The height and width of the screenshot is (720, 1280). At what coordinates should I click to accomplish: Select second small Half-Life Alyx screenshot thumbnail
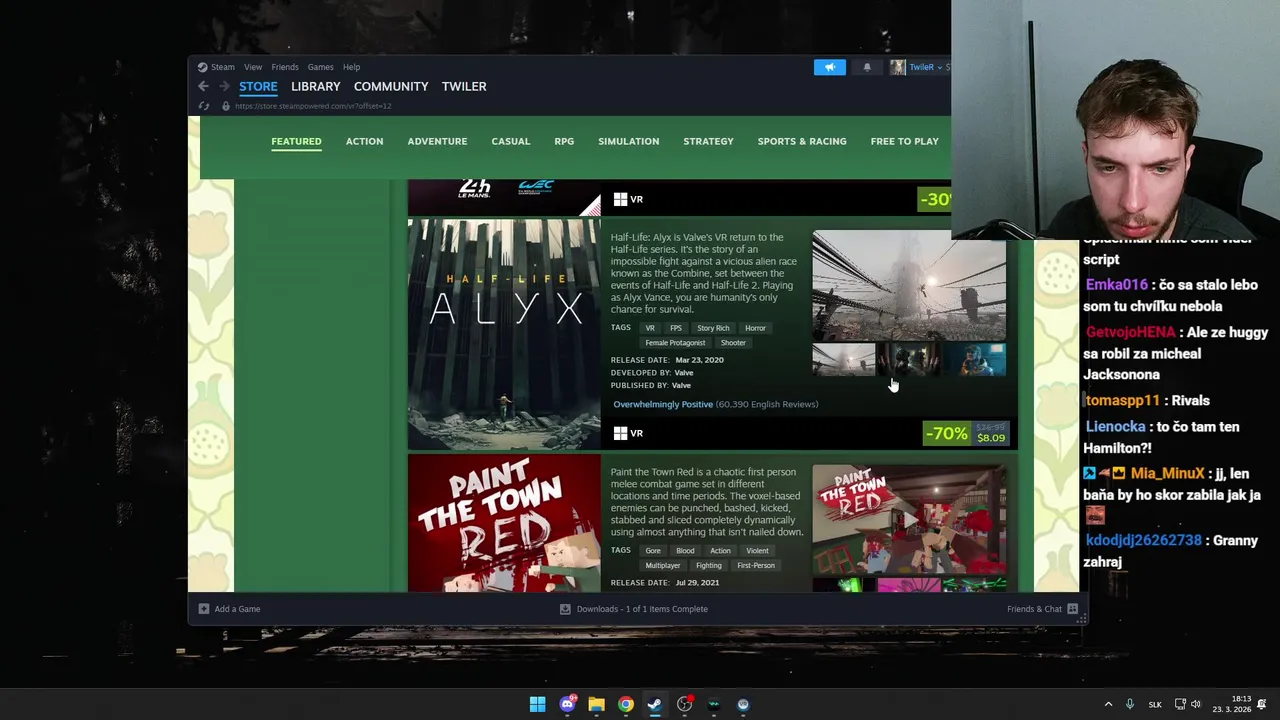coord(909,360)
